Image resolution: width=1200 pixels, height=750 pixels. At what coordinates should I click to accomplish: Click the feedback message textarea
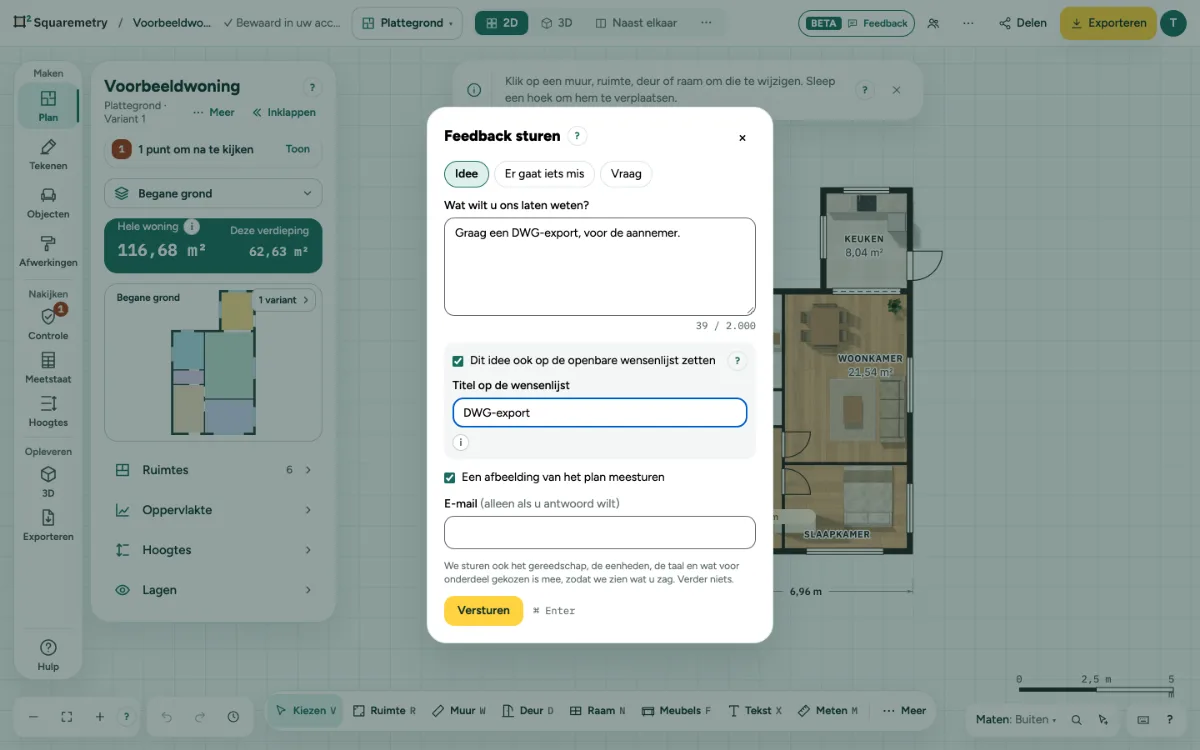pyautogui.click(x=600, y=266)
